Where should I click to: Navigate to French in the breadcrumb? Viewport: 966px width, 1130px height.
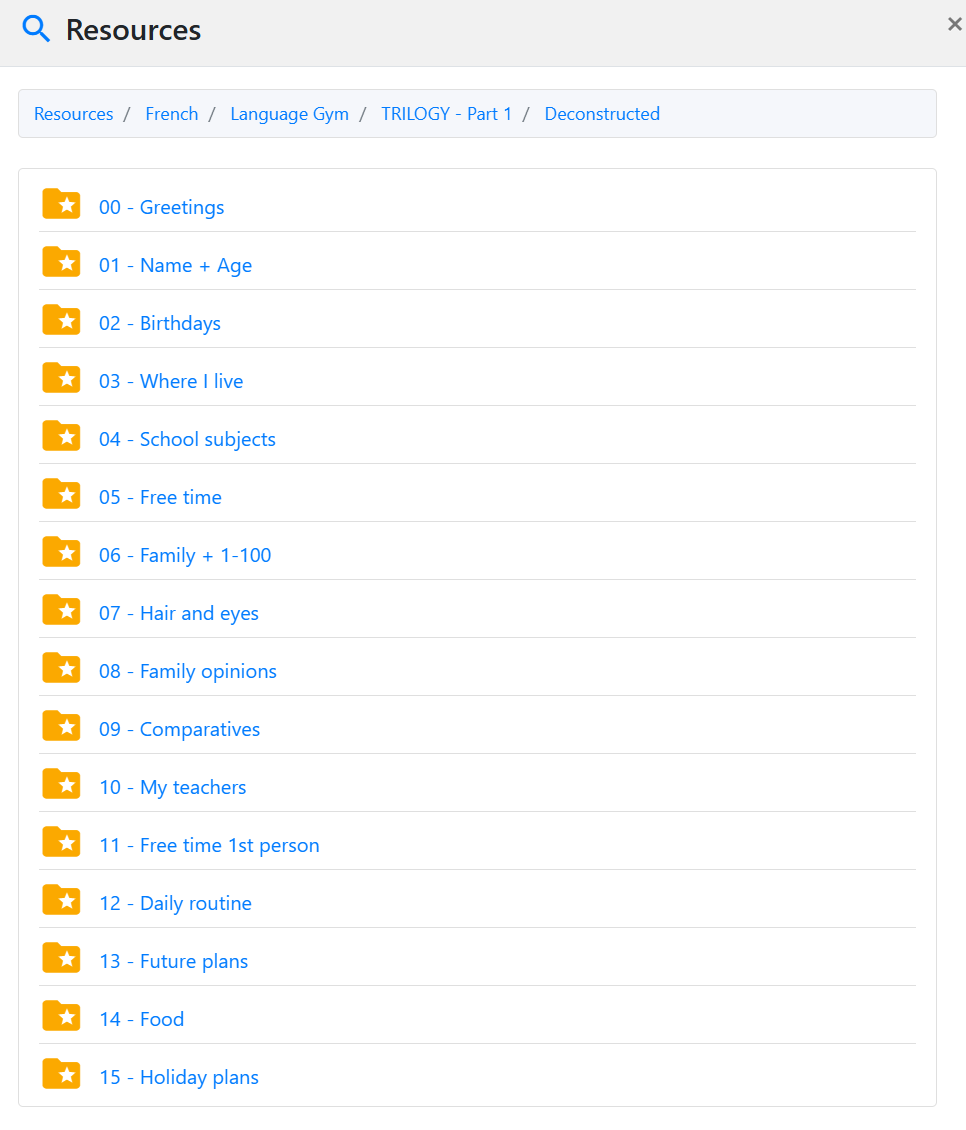172,114
